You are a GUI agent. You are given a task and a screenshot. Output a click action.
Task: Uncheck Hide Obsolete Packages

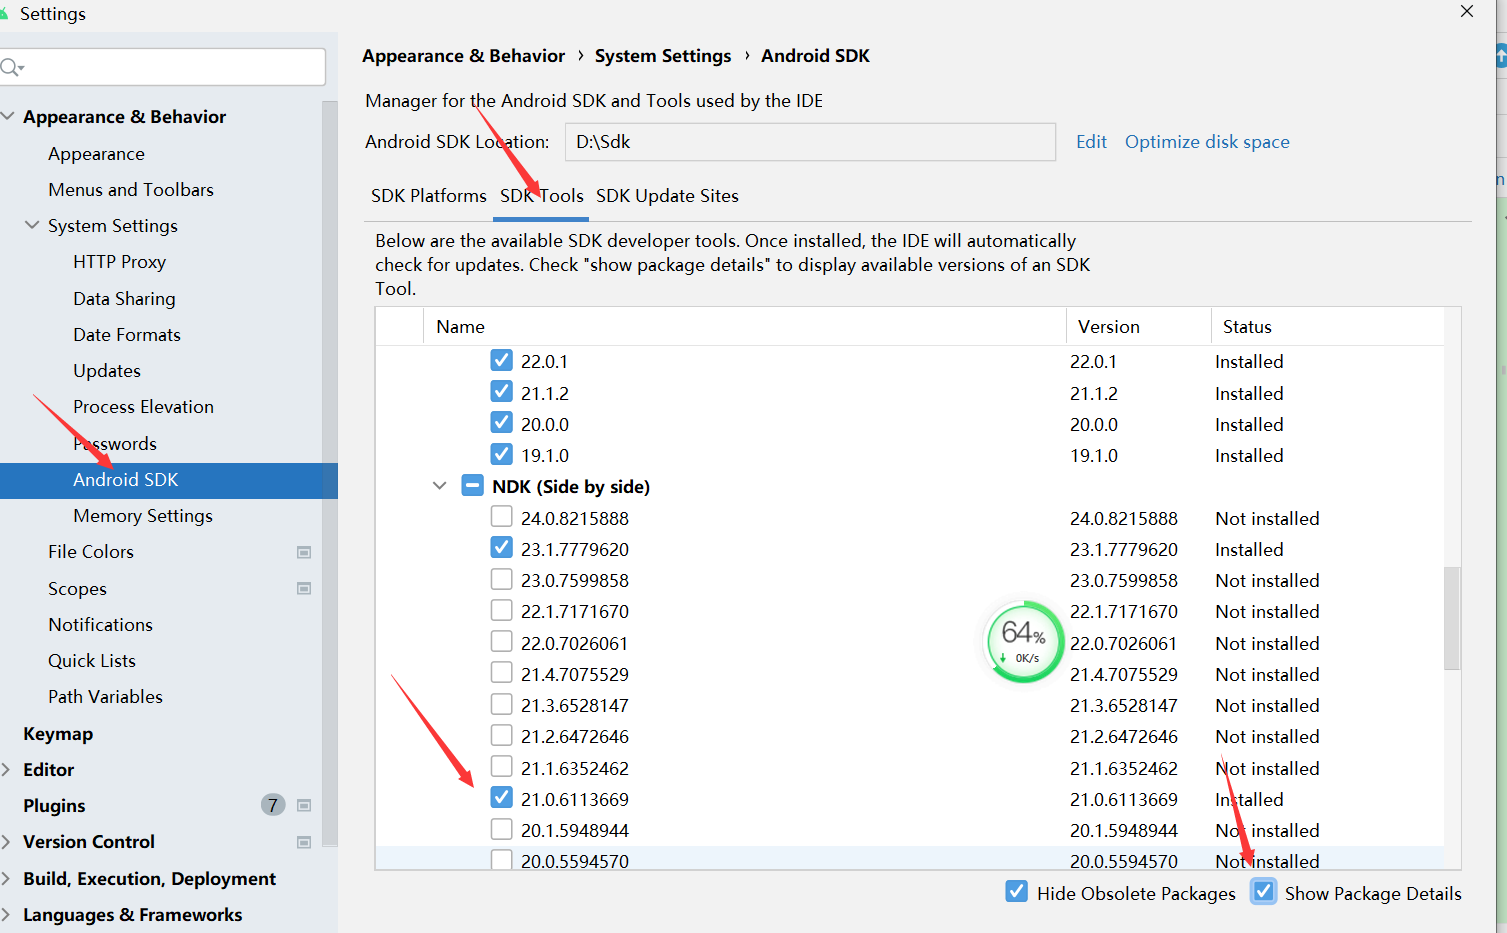click(1016, 891)
